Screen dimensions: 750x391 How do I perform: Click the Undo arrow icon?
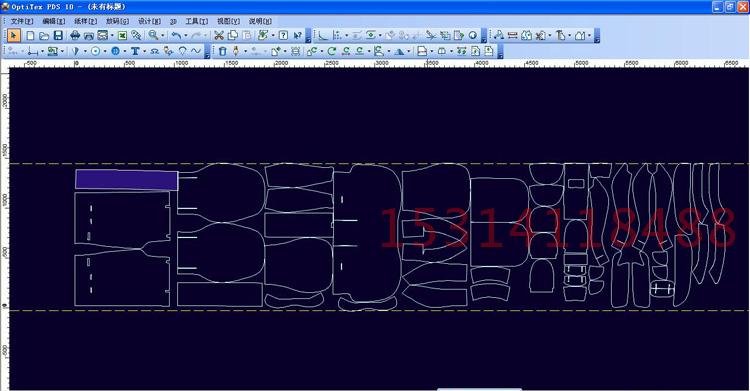point(177,35)
